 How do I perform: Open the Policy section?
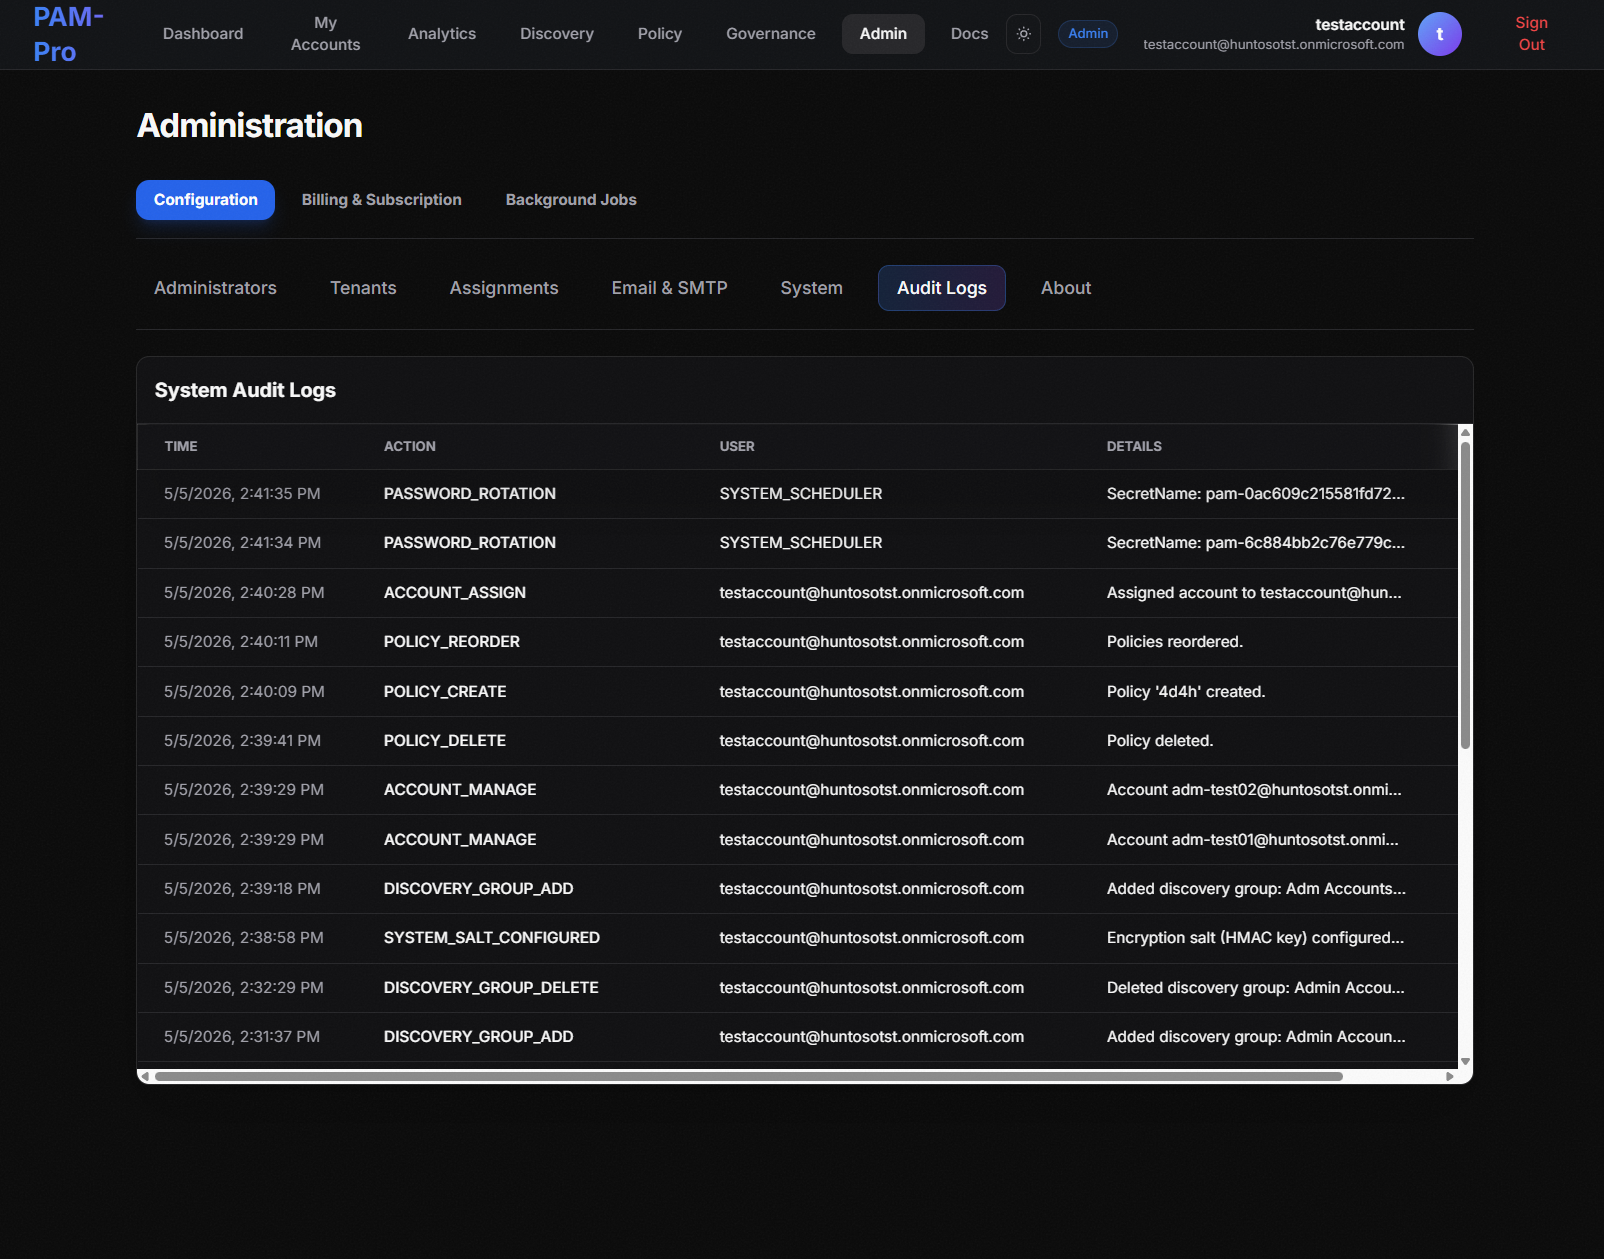[660, 34]
